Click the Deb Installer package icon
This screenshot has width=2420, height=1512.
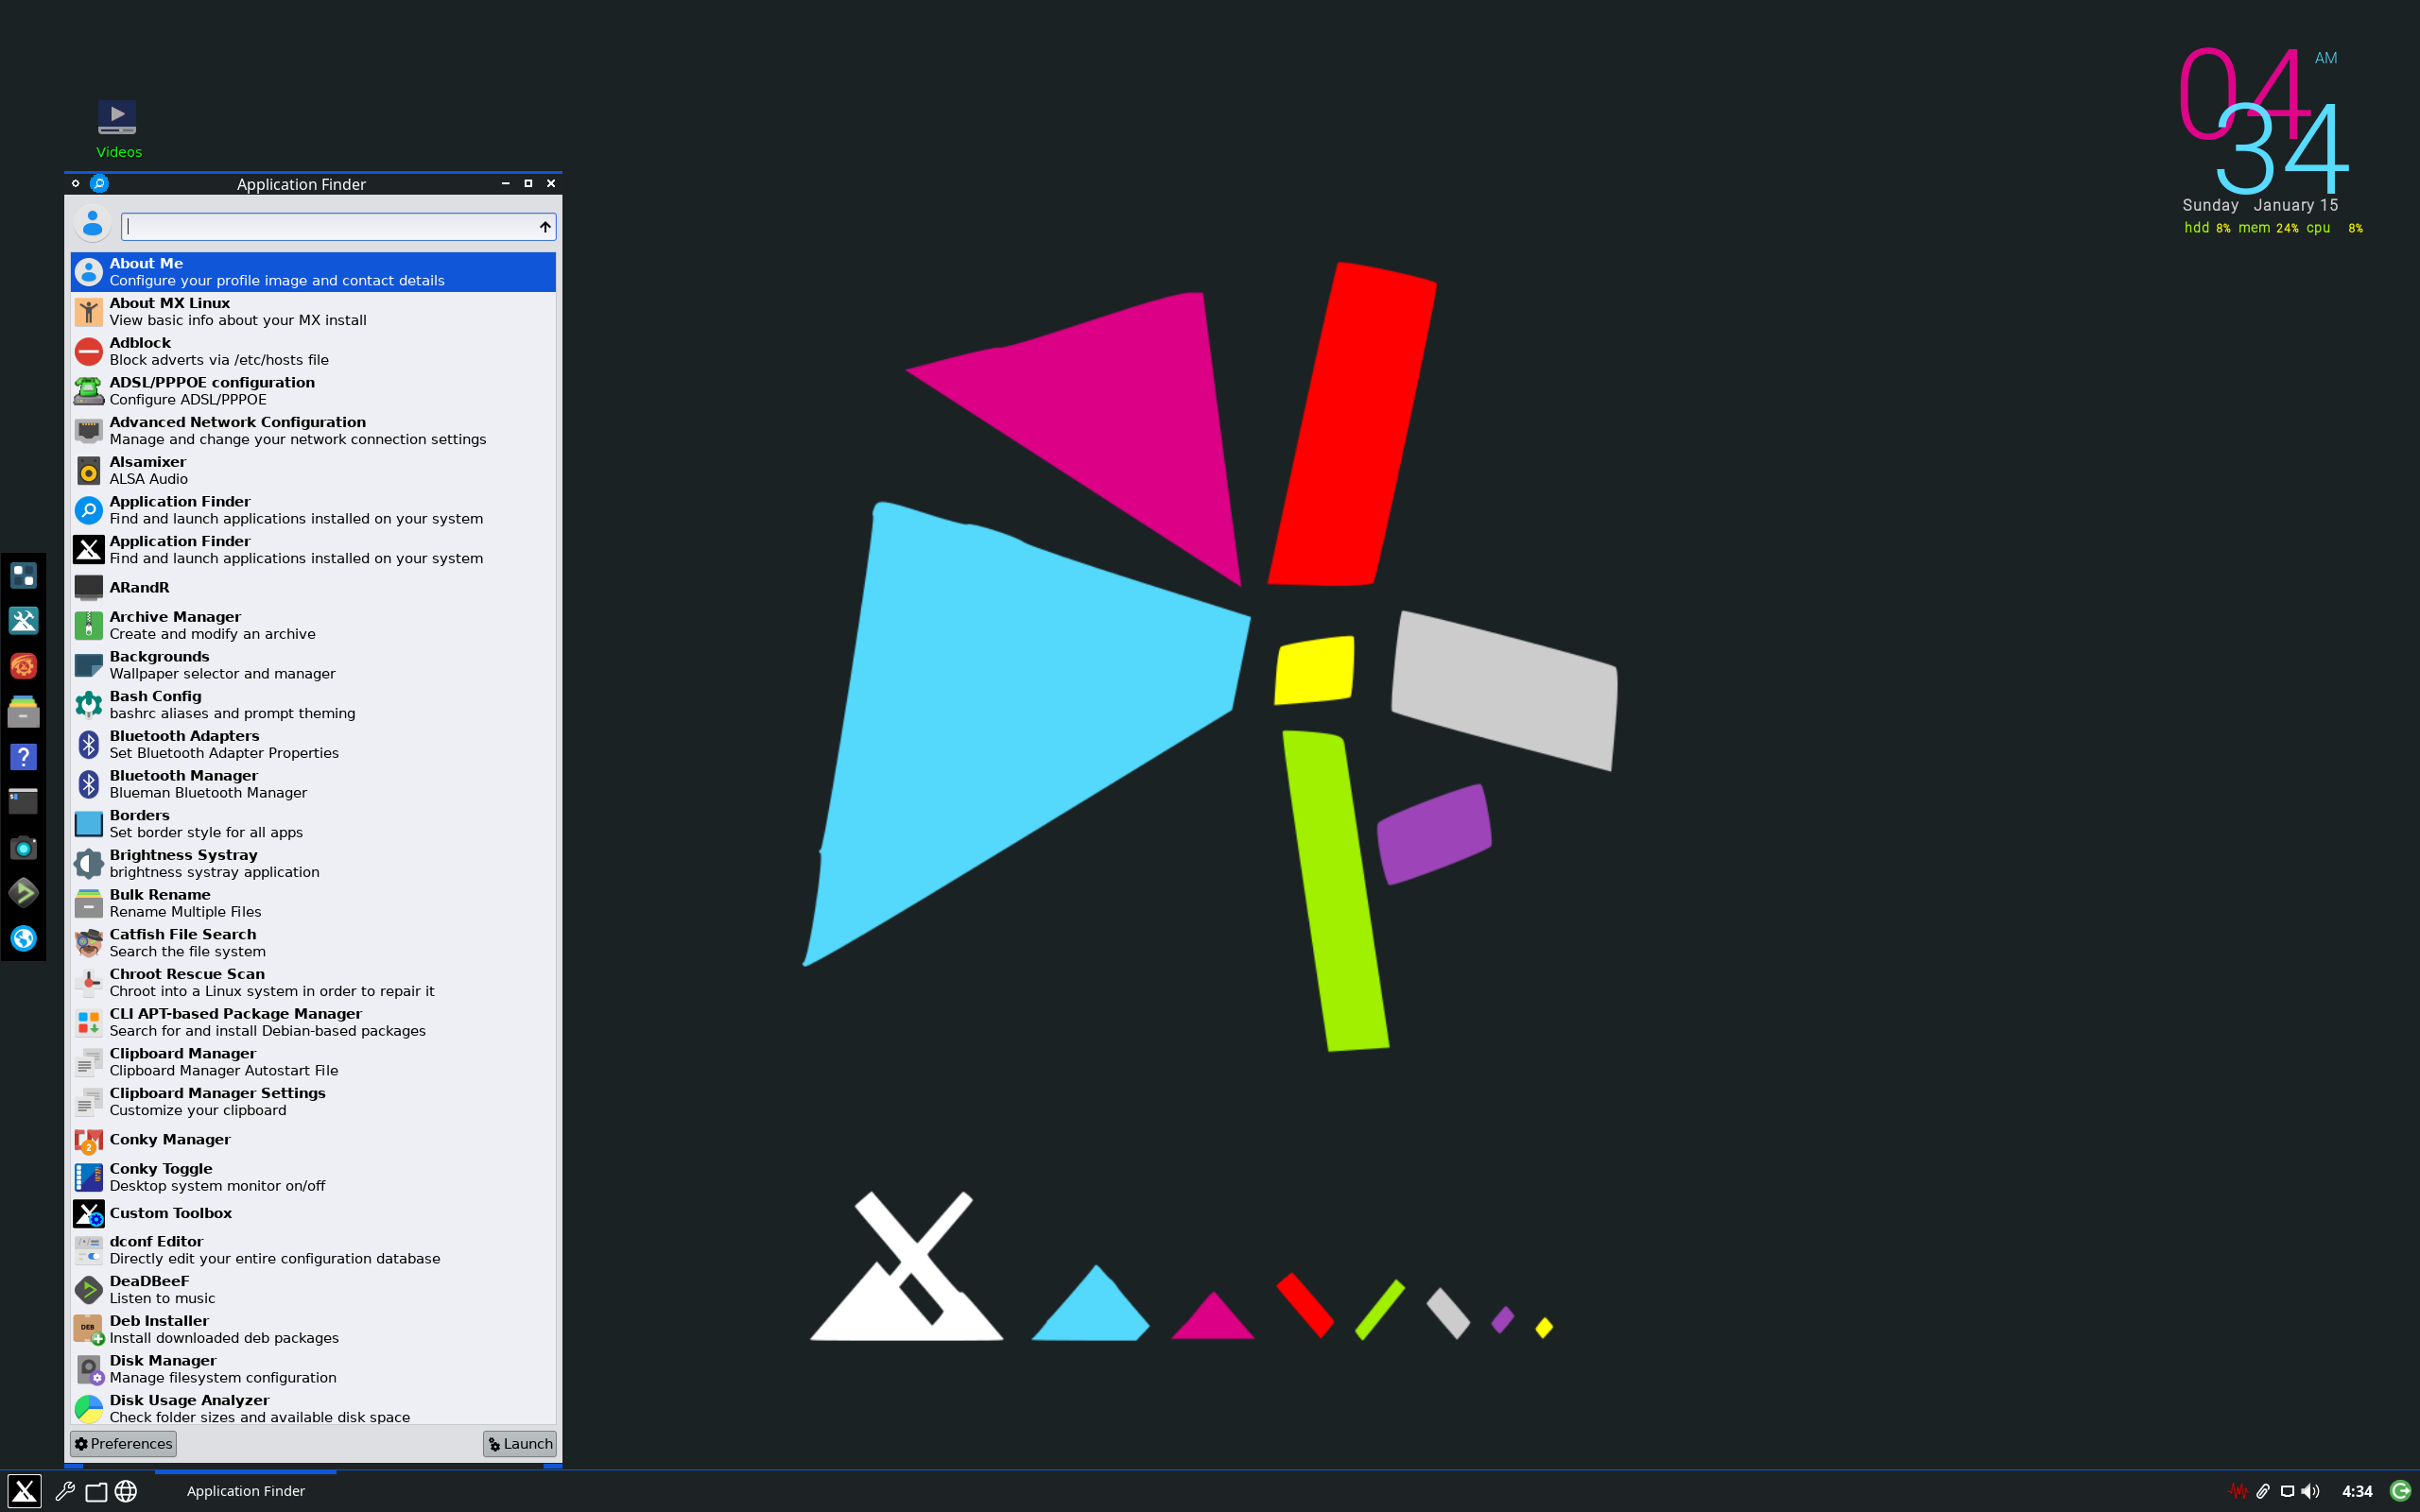[x=88, y=1329]
